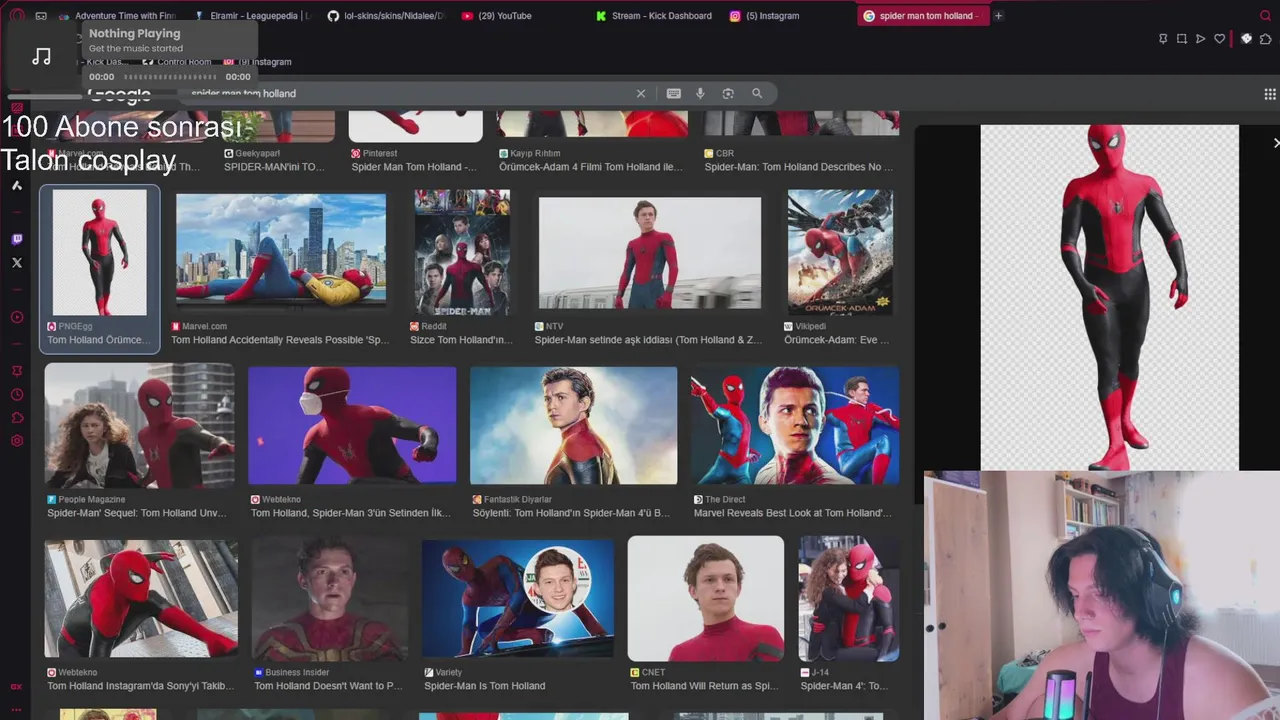Screen dimensions: 1280x720
Task: Bookmark page with the heart icon
Action: 1220,39
